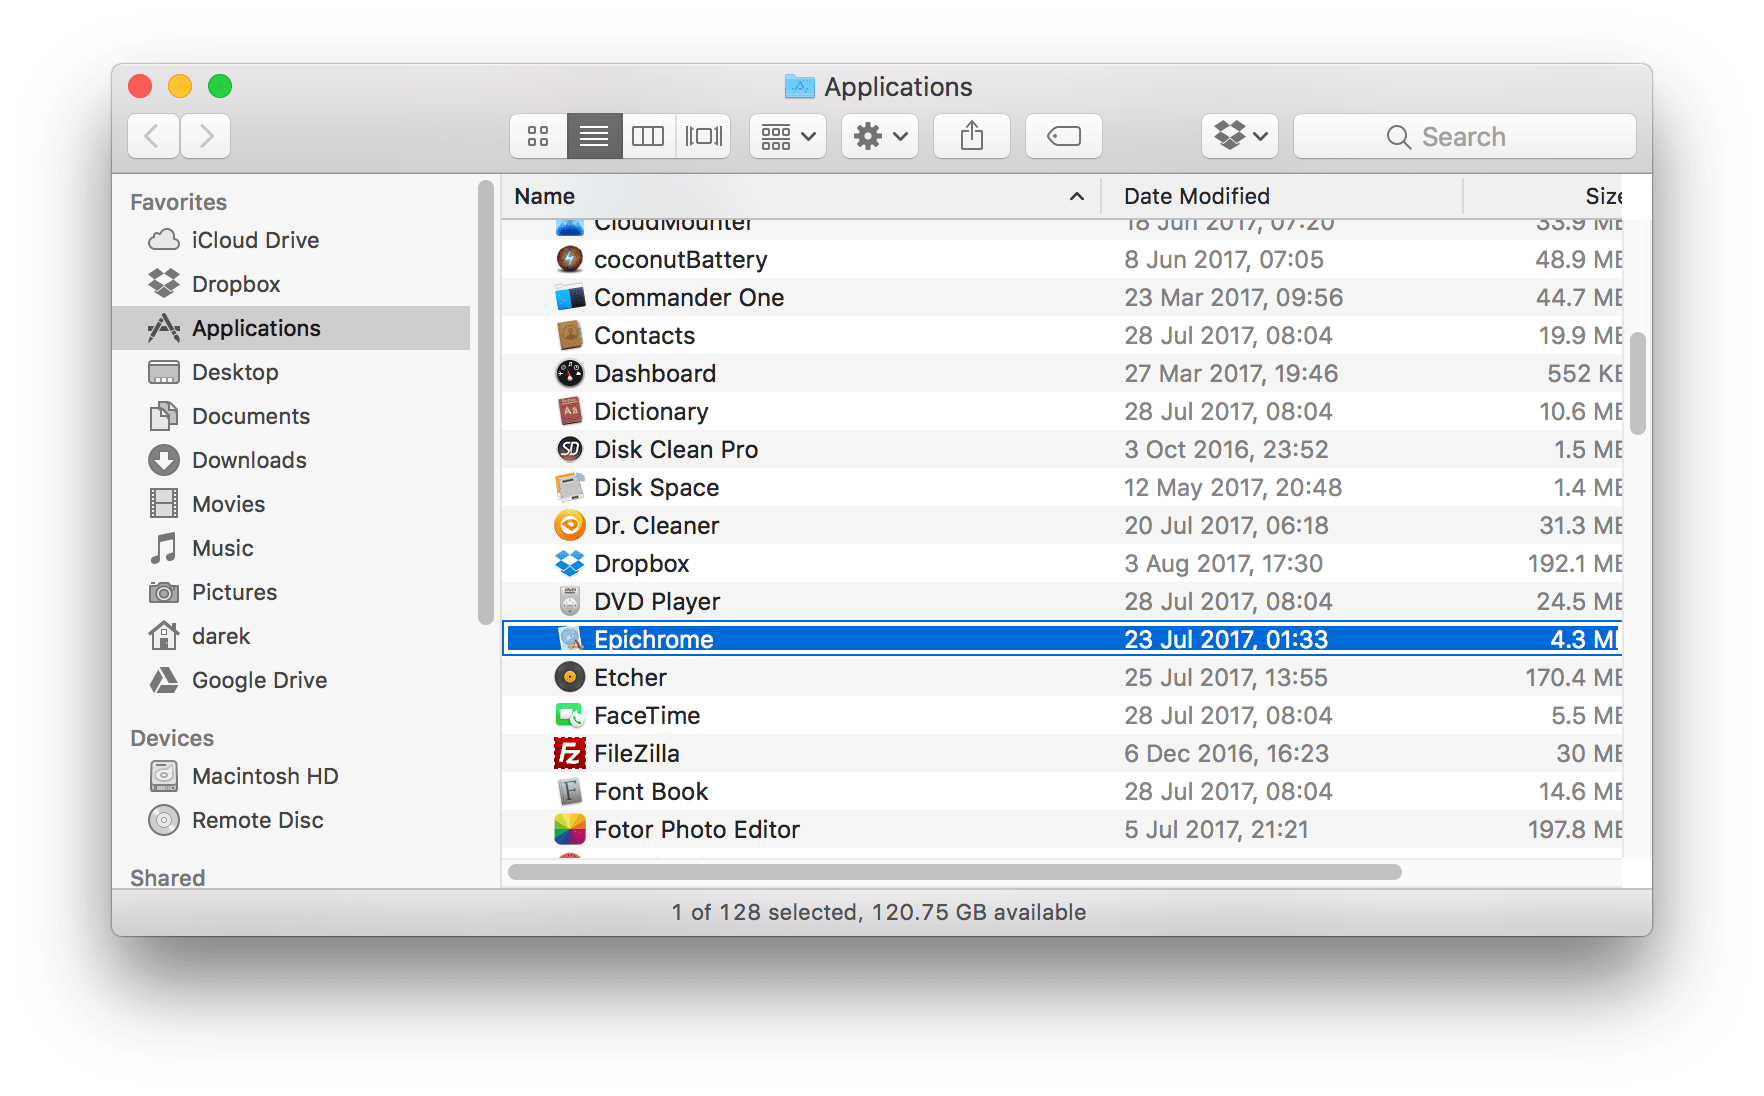Click the Share toolbar button
The height and width of the screenshot is (1096, 1764).
pyautogui.click(x=972, y=136)
